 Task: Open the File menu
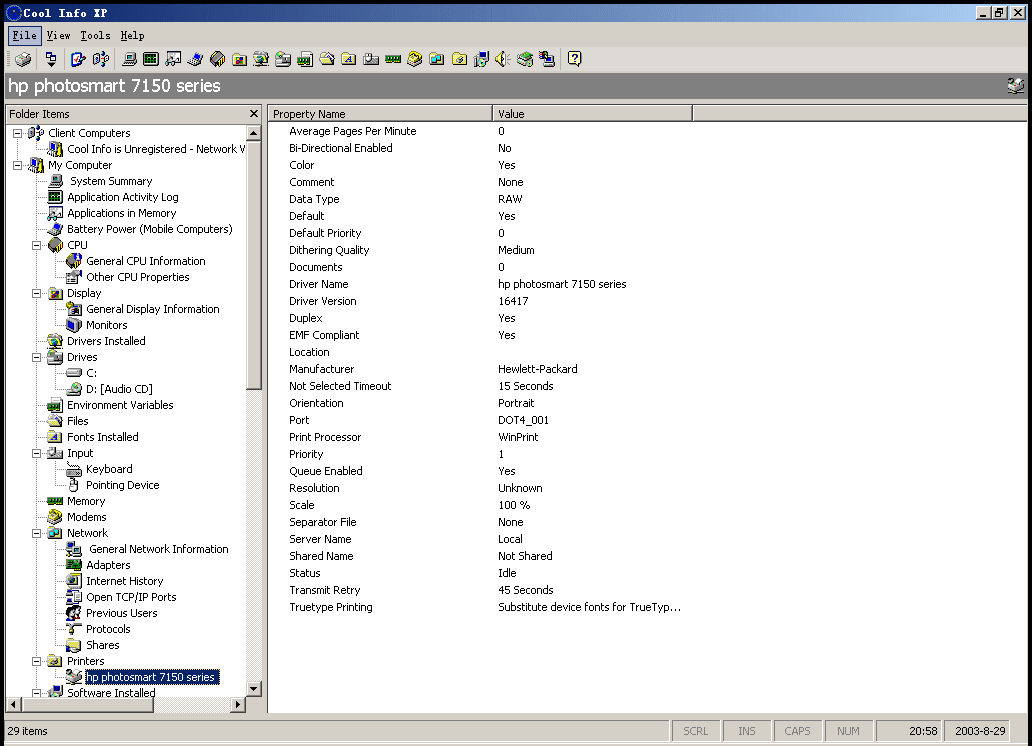[x=24, y=36]
